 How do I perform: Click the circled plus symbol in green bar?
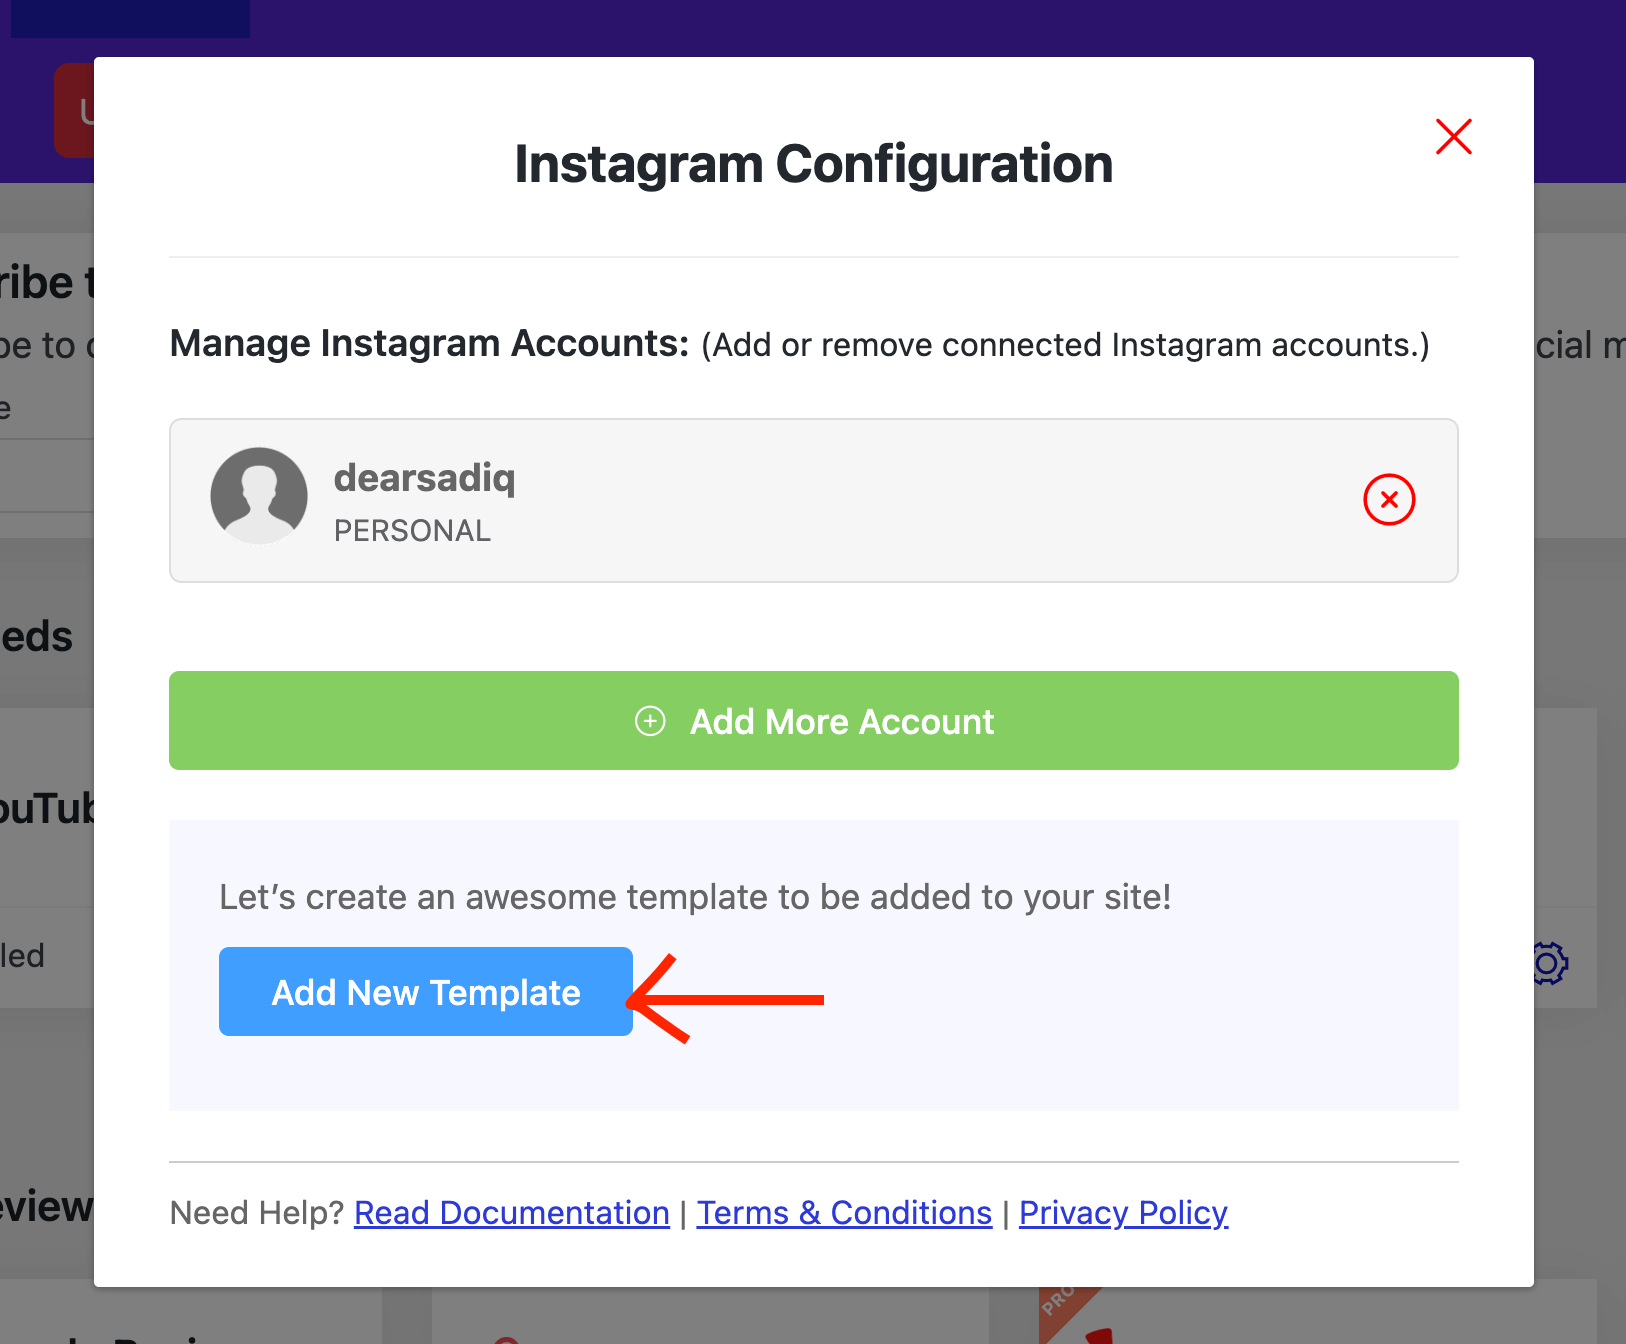(x=650, y=720)
